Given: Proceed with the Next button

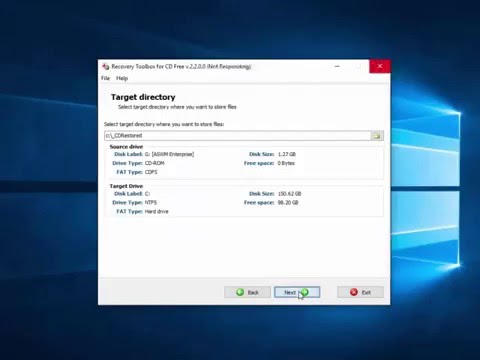Looking at the screenshot, I should tap(297, 292).
